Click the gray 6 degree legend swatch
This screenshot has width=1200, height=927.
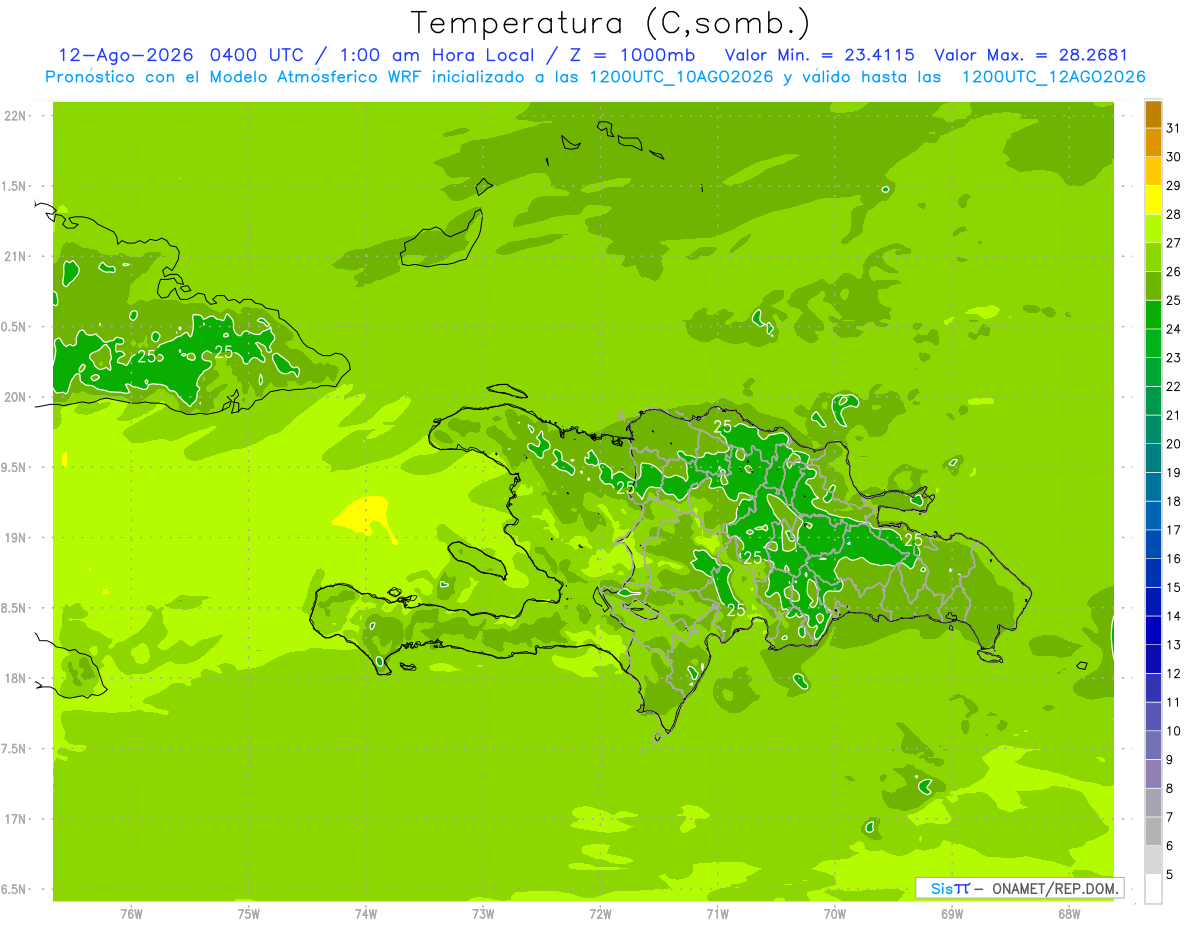coord(1153,831)
